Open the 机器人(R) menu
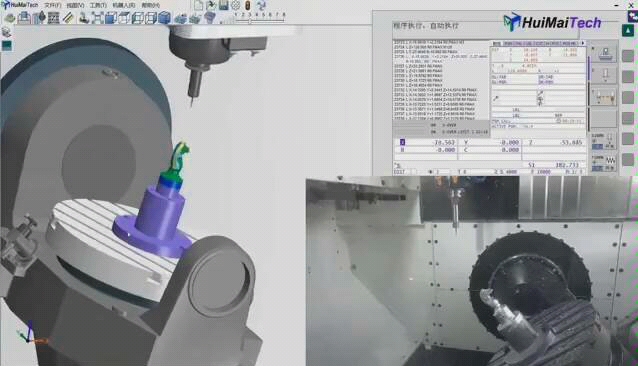 124,5
